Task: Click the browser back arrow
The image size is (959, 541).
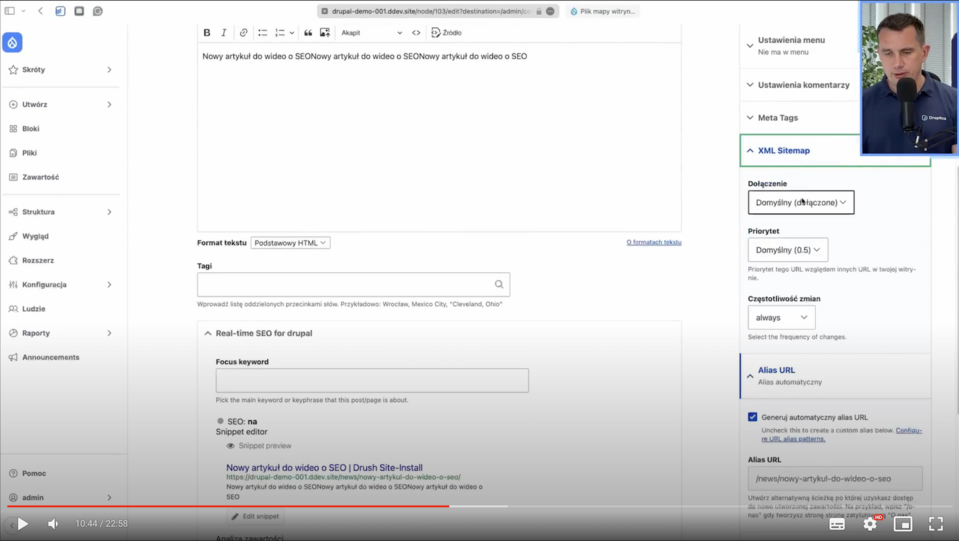Action: coord(40,11)
